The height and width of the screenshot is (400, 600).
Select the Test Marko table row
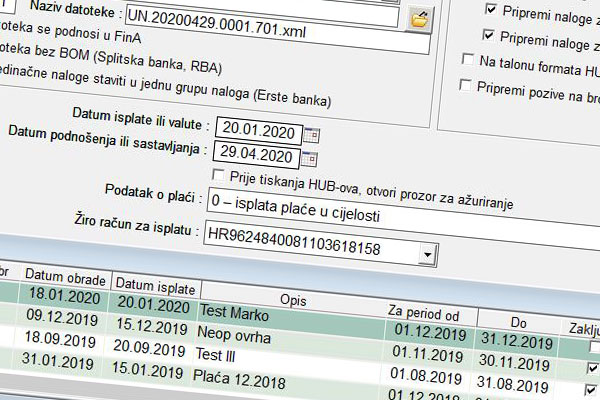(240, 311)
